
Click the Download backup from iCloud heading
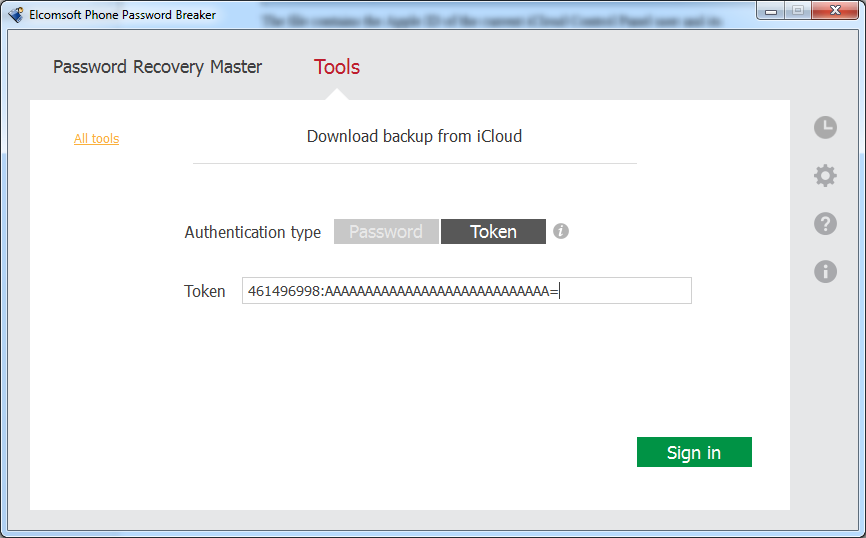click(x=414, y=136)
